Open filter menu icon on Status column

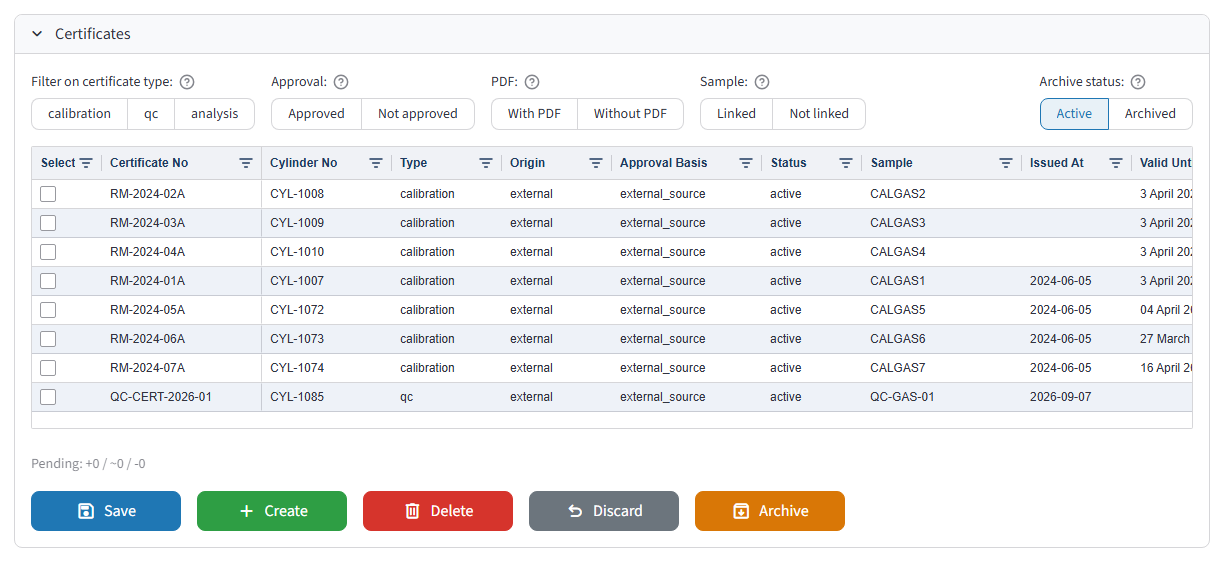[x=846, y=163]
